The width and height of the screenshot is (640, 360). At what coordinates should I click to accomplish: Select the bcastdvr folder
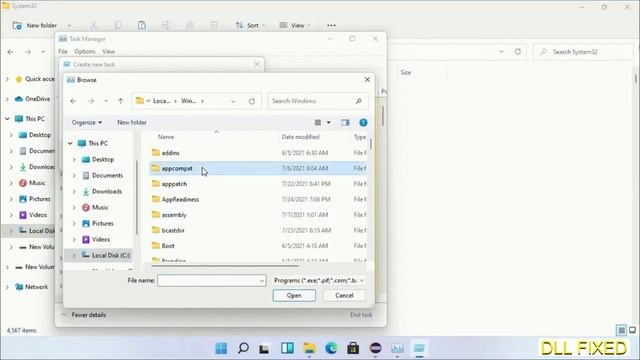(x=258, y=230)
